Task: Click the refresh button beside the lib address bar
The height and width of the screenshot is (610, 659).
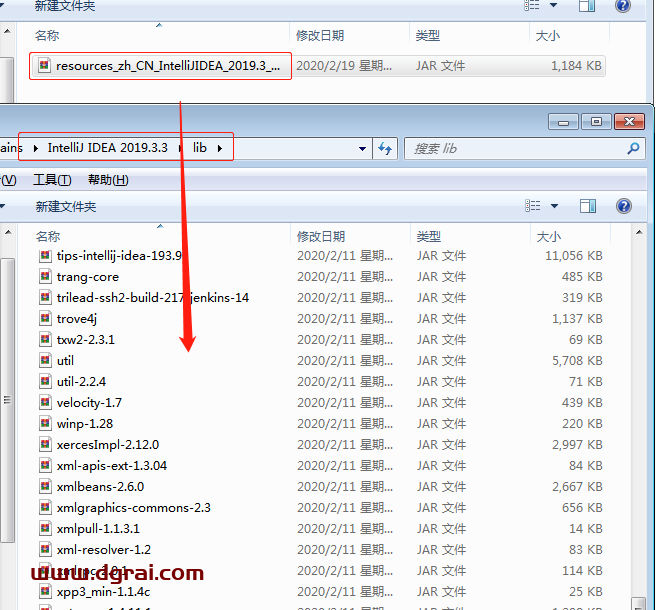Action: tap(385, 148)
